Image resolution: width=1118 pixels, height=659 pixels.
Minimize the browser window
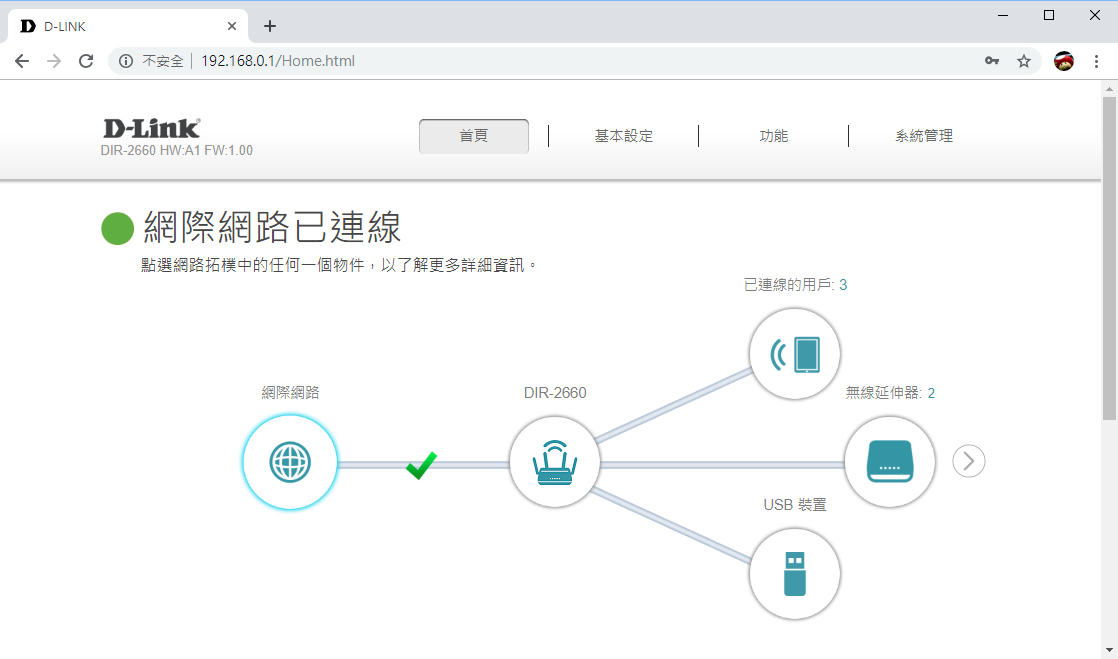[1003, 15]
